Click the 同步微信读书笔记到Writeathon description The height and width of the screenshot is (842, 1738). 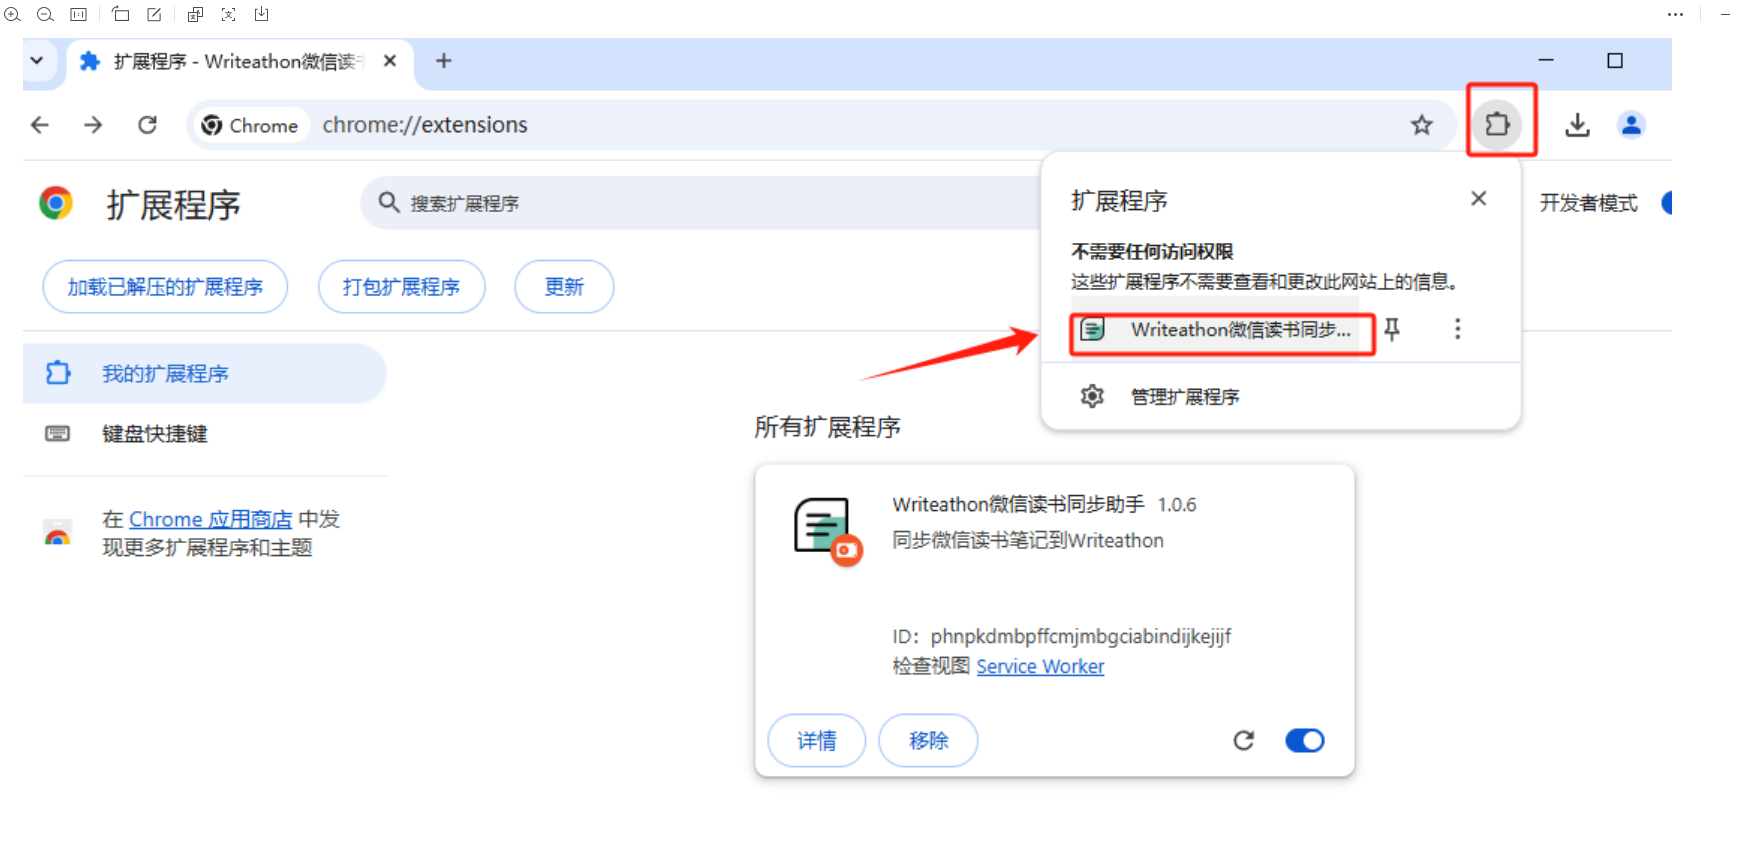point(1028,541)
